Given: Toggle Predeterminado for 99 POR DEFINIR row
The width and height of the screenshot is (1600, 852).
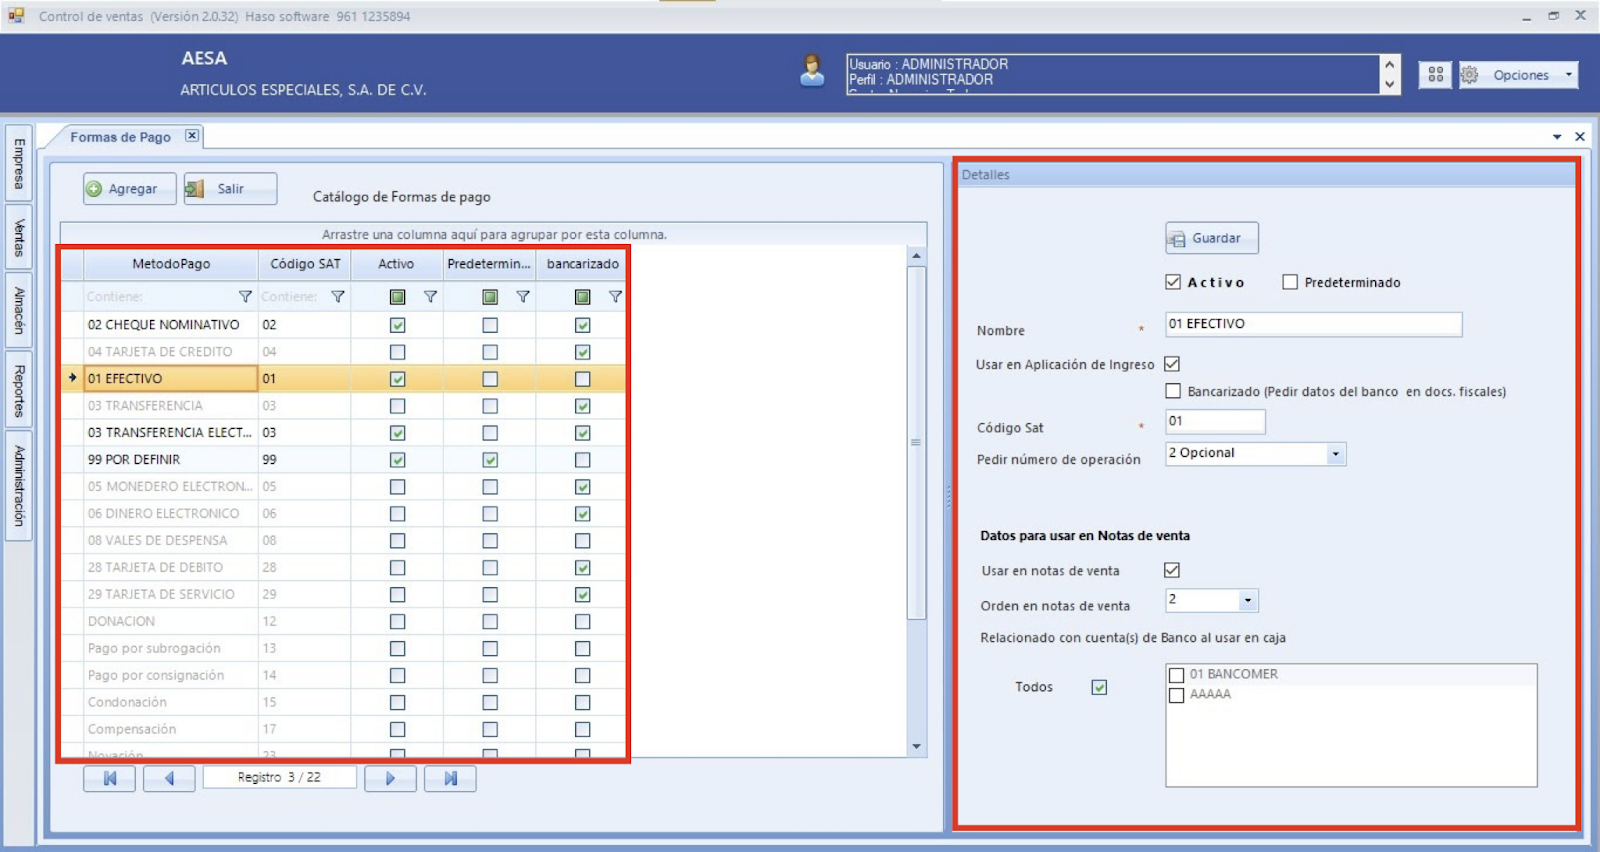Looking at the screenshot, I should click(490, 460).
